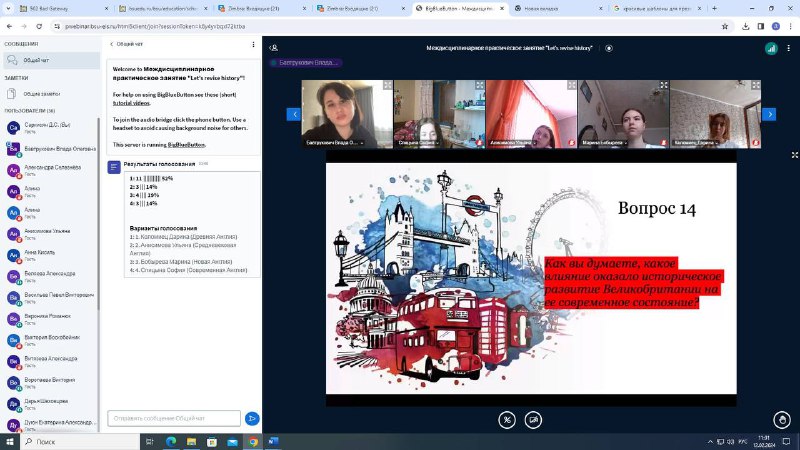Select user Витязева Александра

50,362
